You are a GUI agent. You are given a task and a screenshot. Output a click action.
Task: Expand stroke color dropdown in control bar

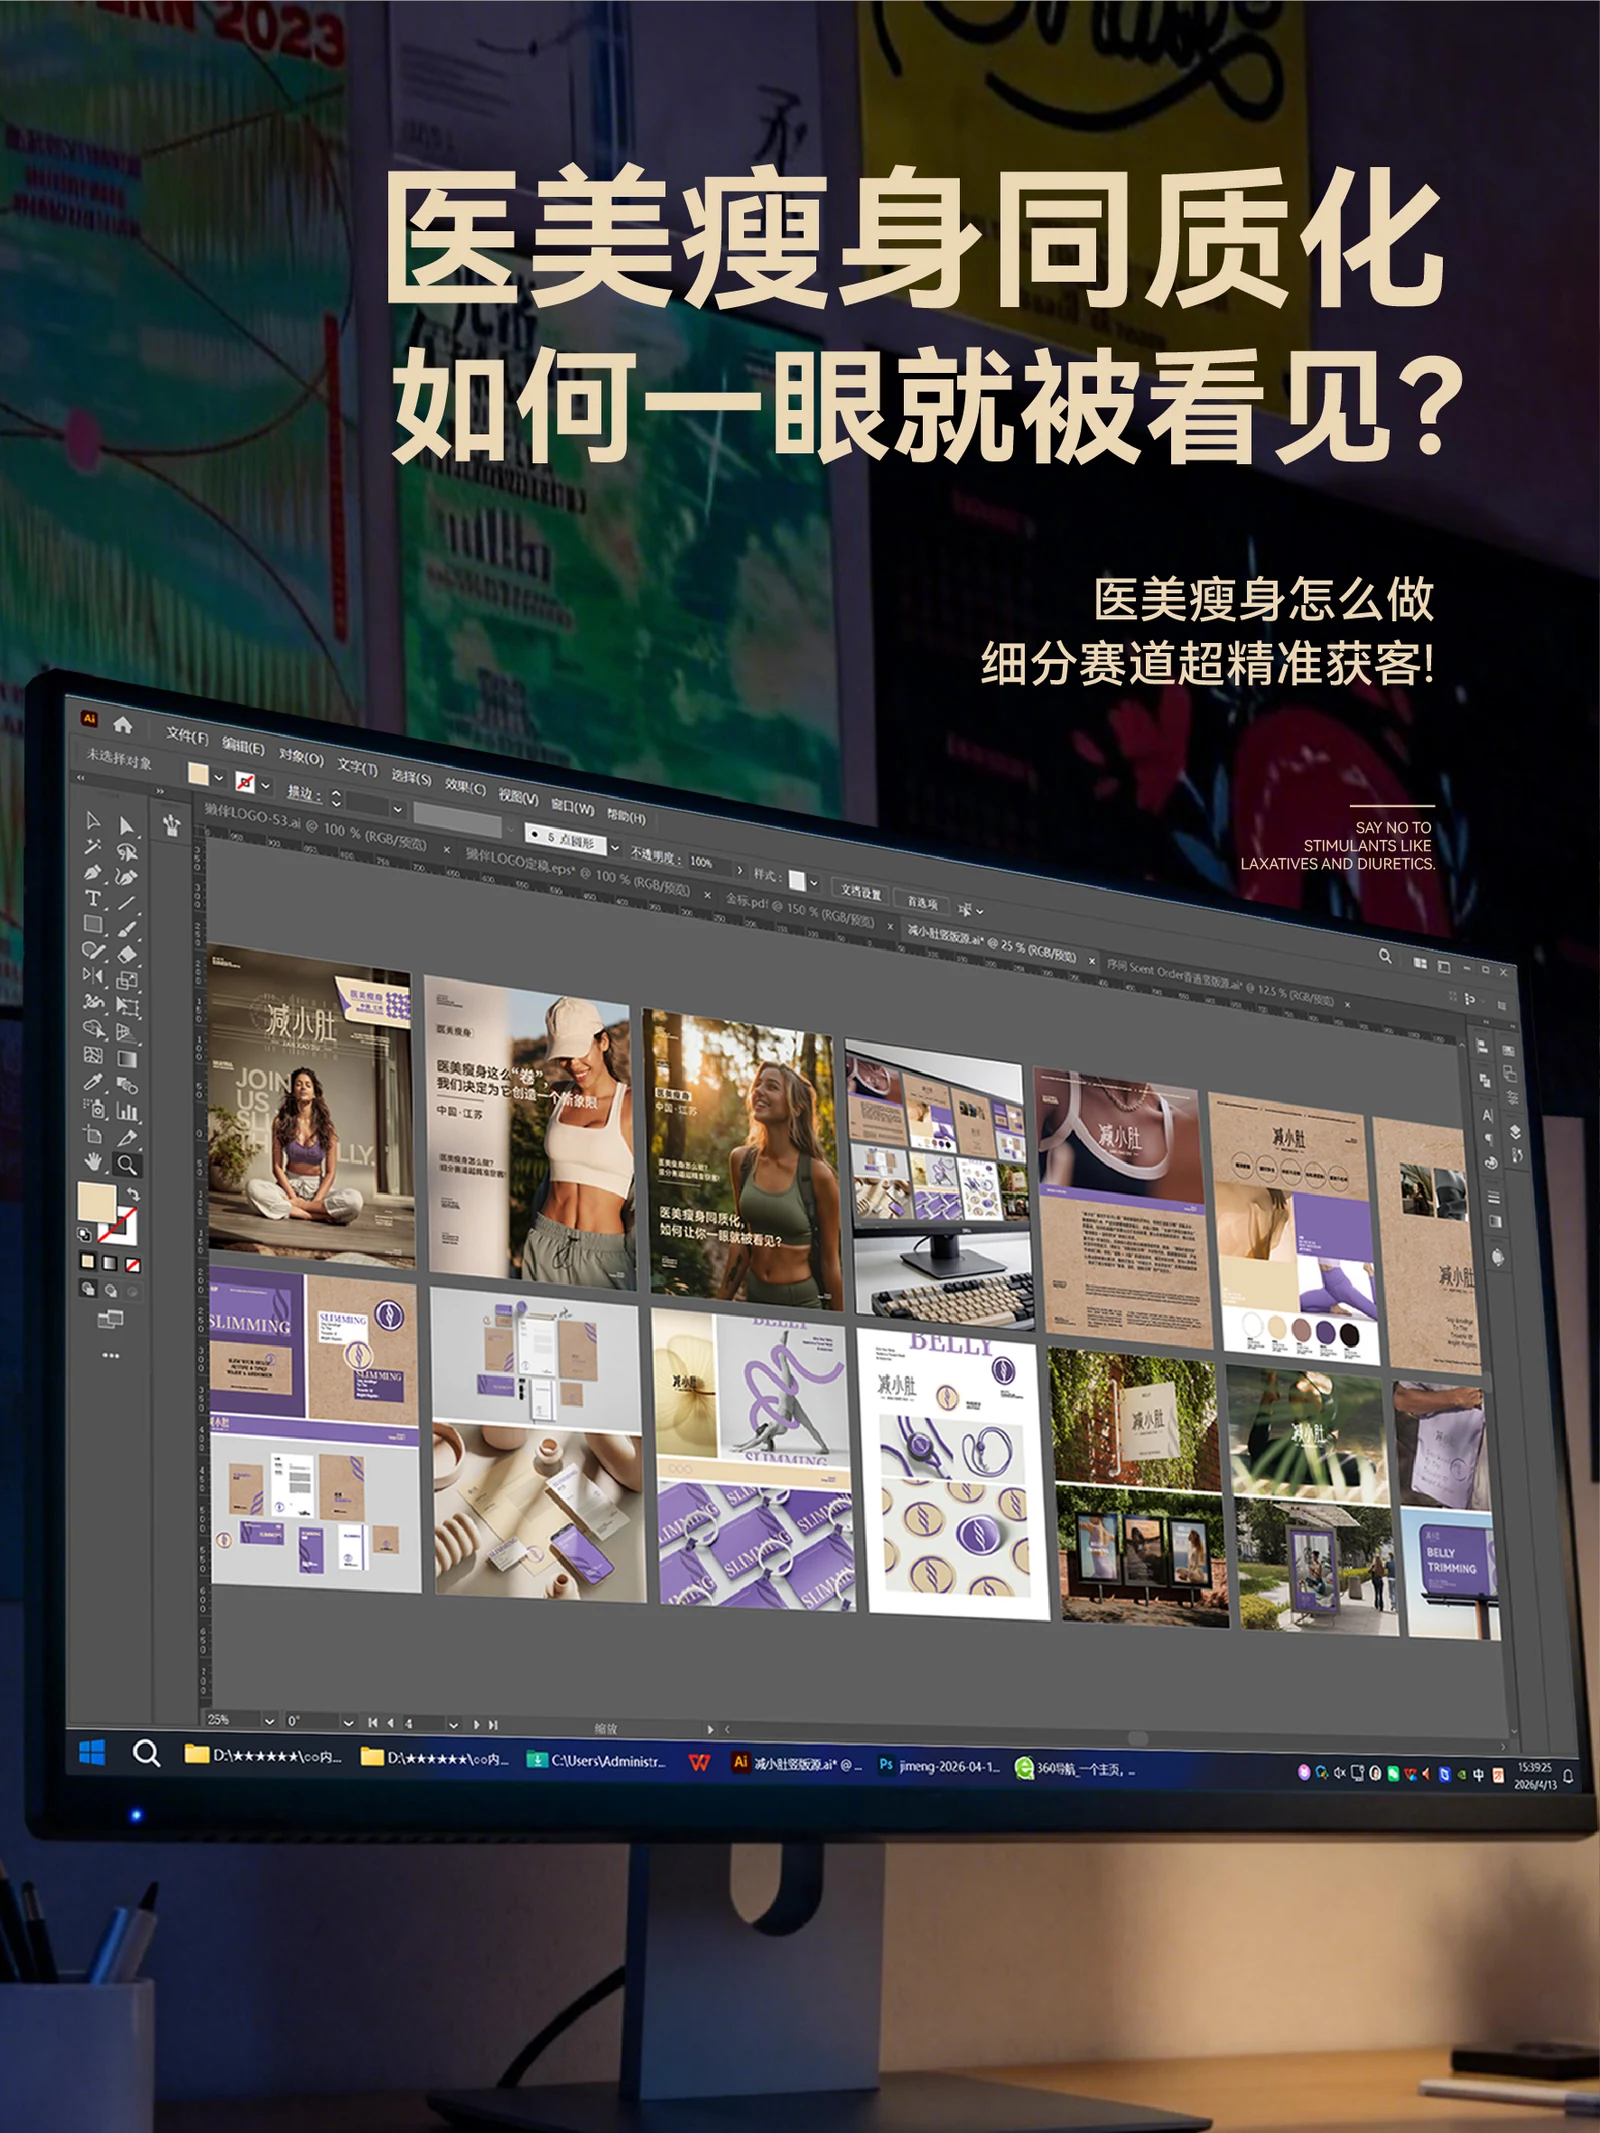pos(265,786)
